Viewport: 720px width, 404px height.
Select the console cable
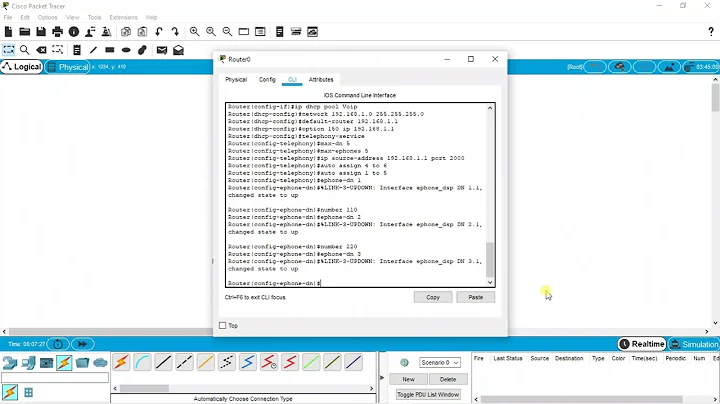point(142,362)
